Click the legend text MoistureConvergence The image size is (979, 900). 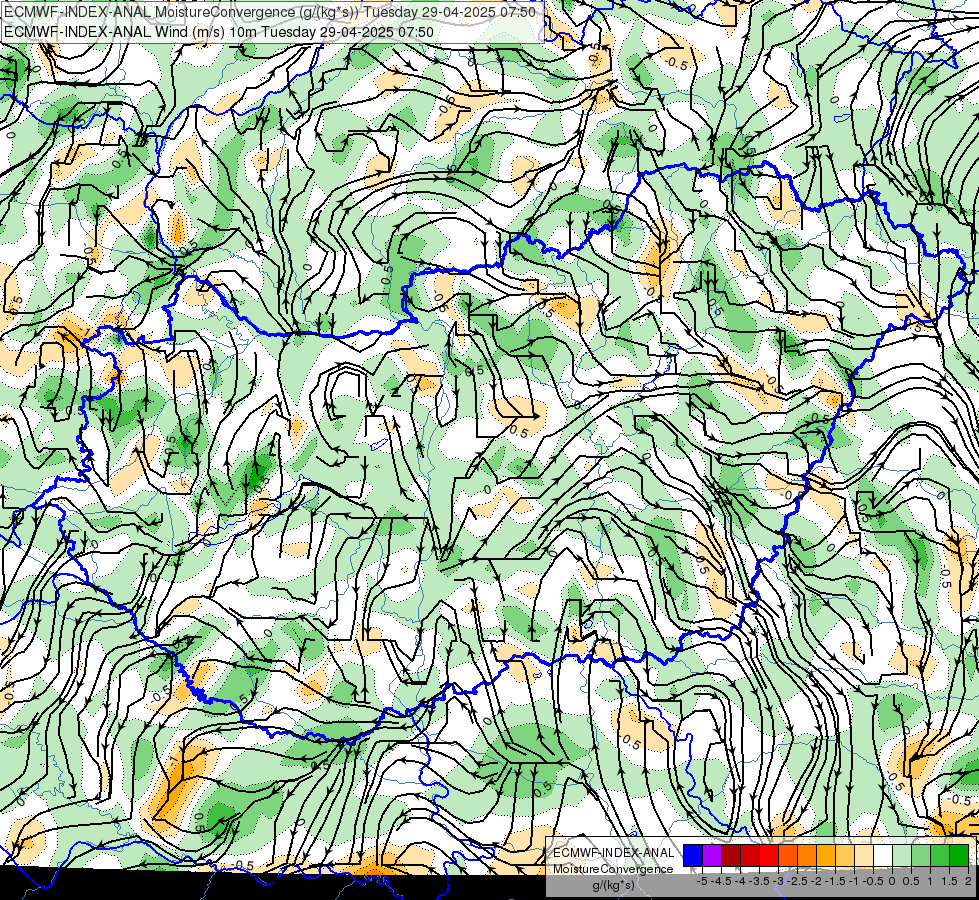coord(613,869)
